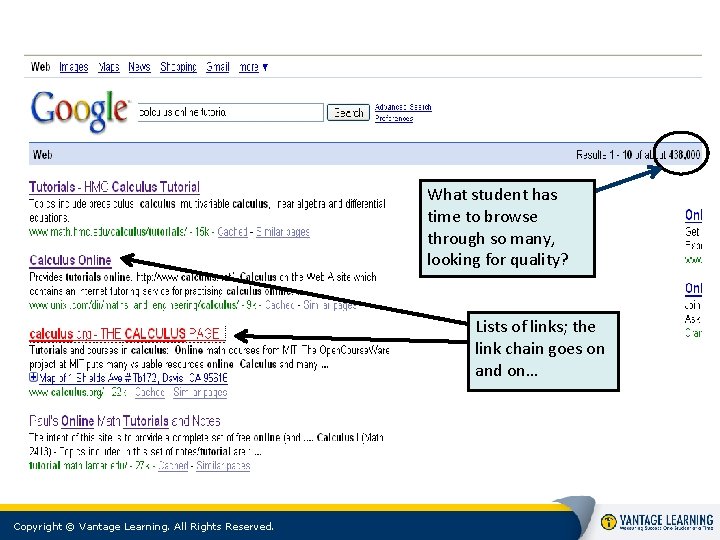Open the Preferences link

[x=394, y=118]
